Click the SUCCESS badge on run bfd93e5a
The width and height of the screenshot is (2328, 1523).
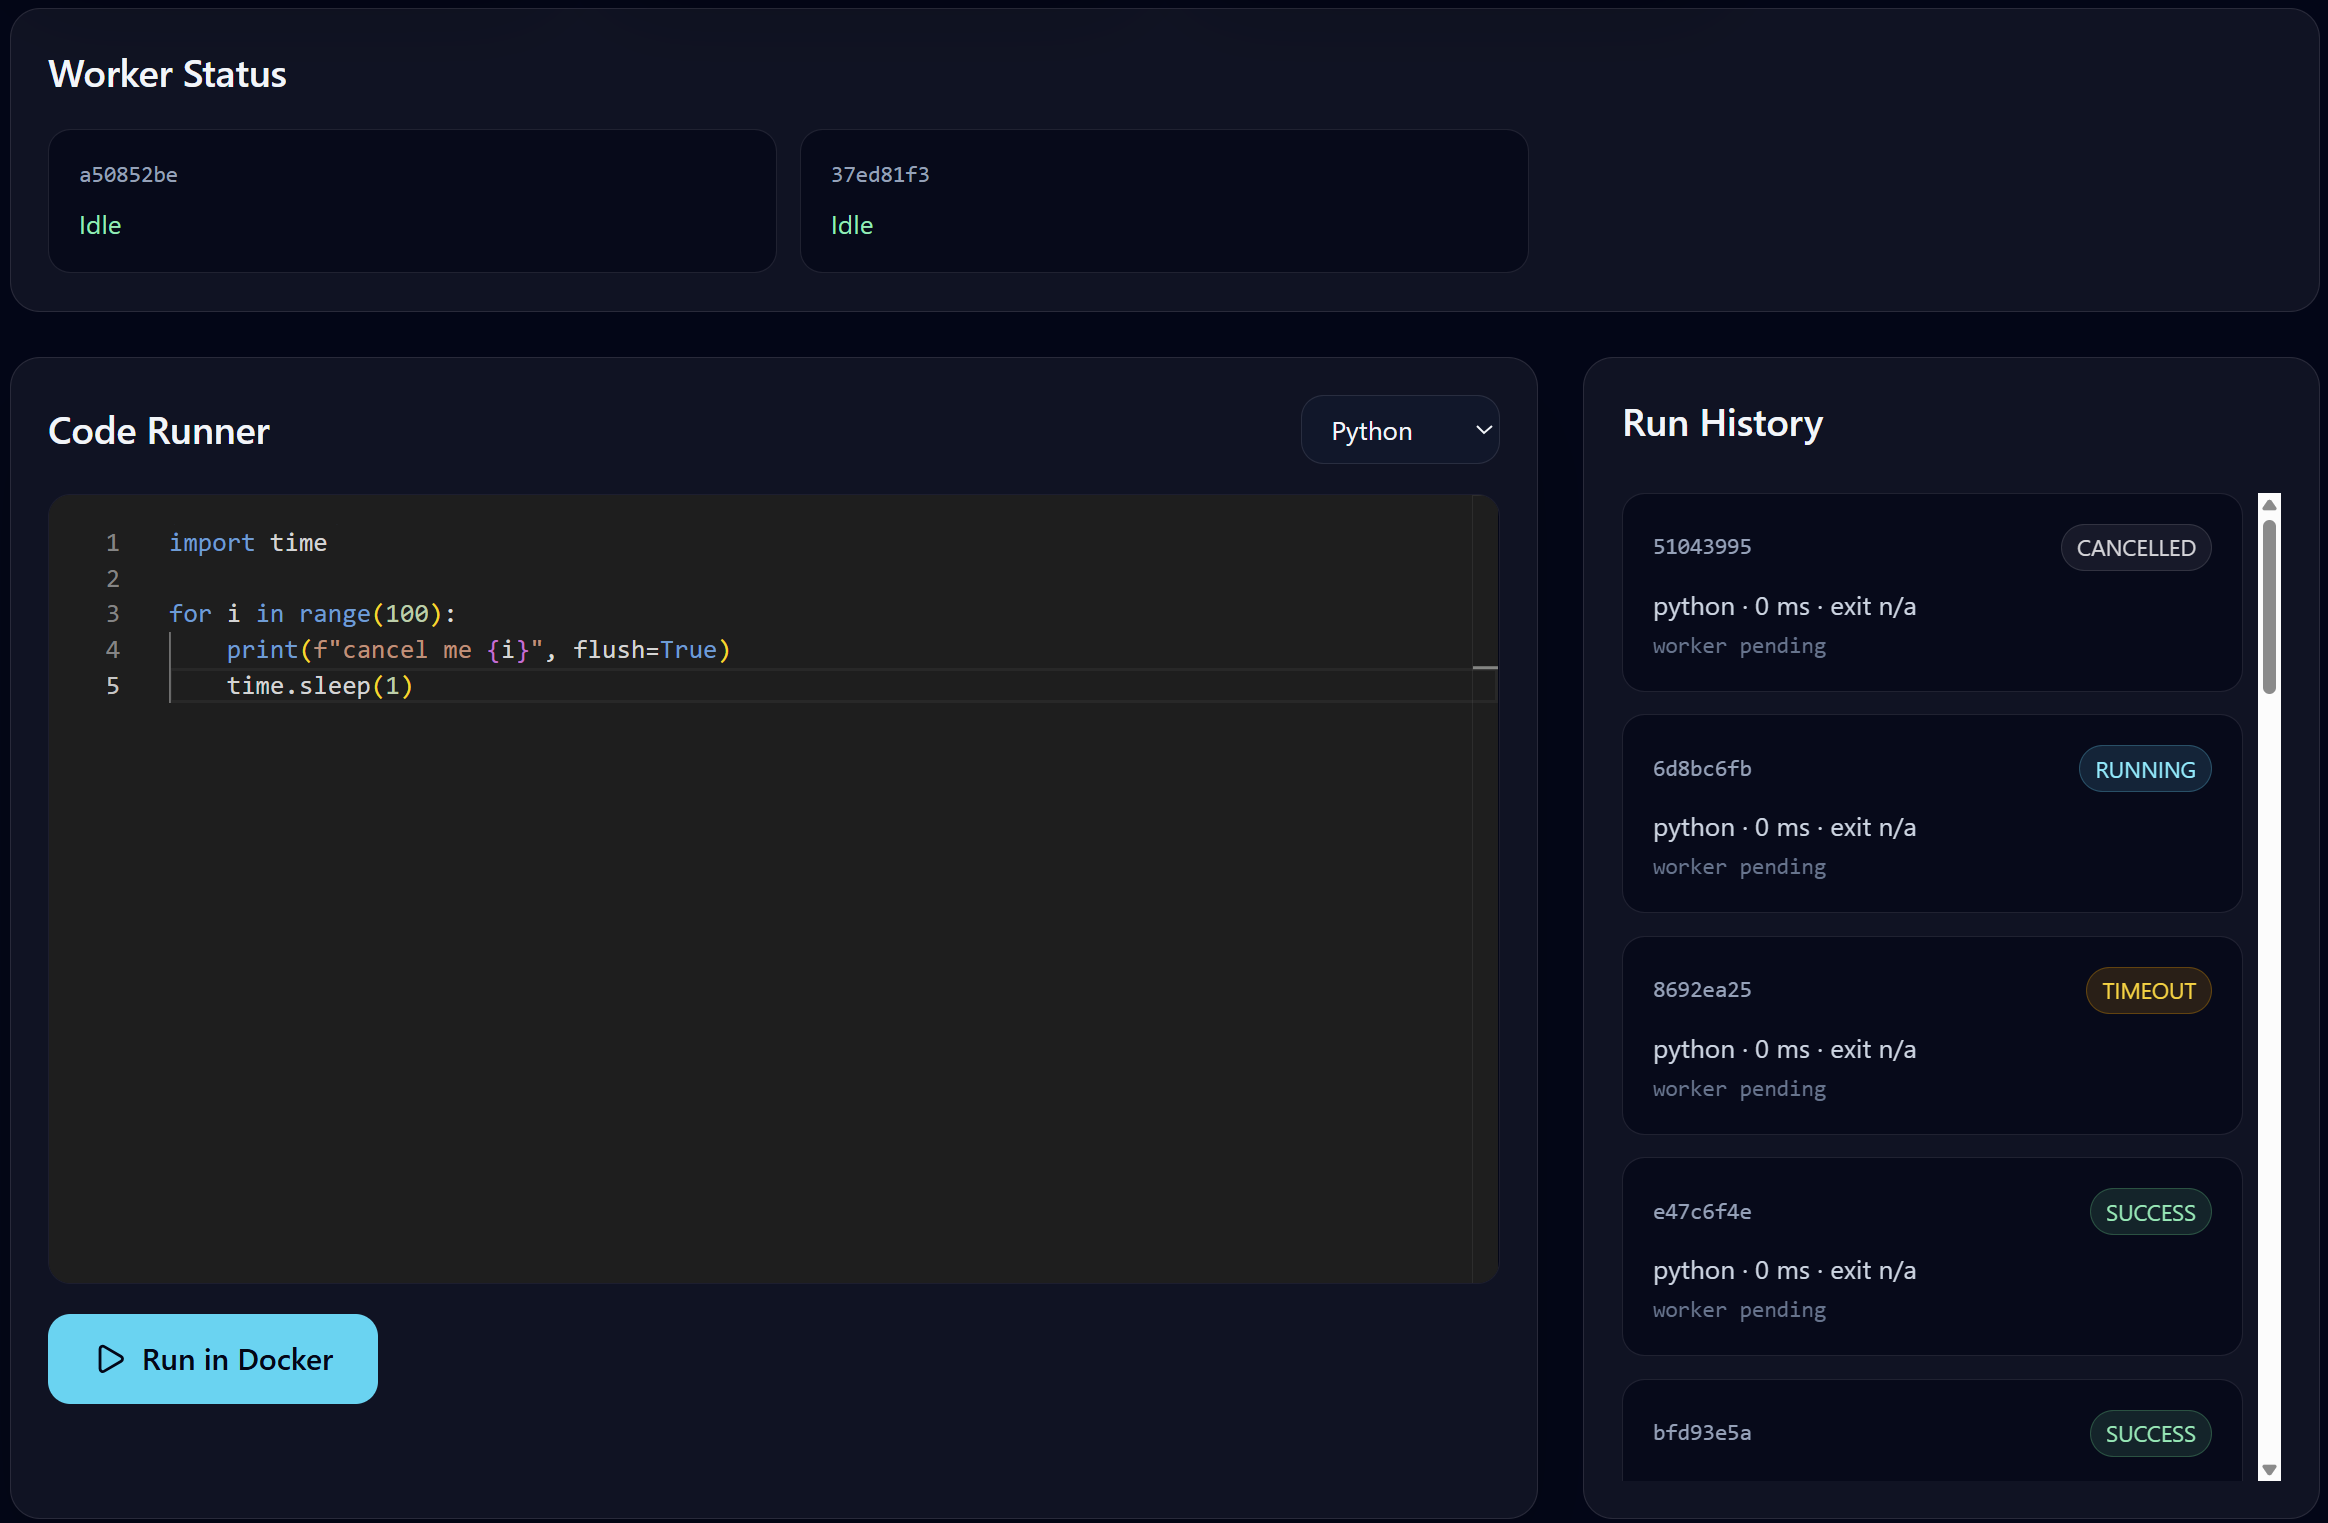click(2150, 1433)
